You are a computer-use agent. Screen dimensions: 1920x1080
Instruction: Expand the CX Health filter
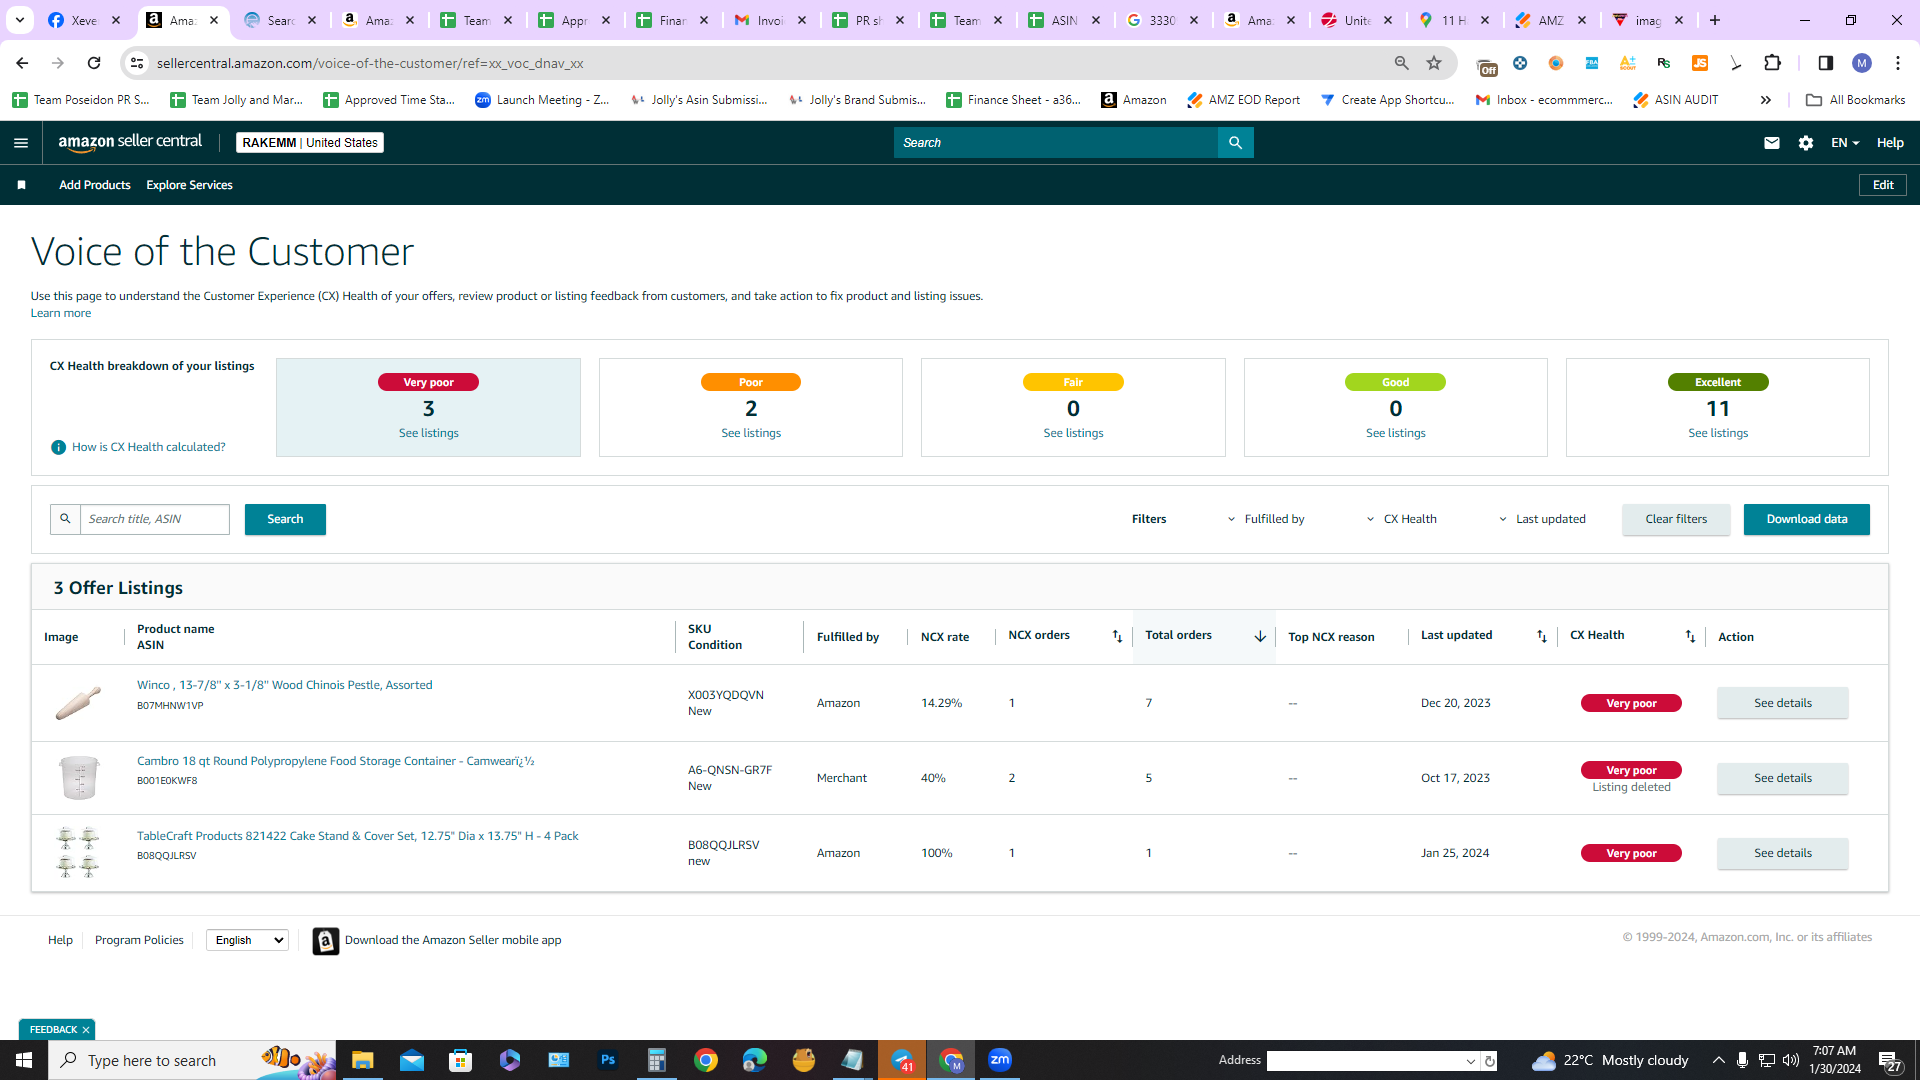point(1401,519)
